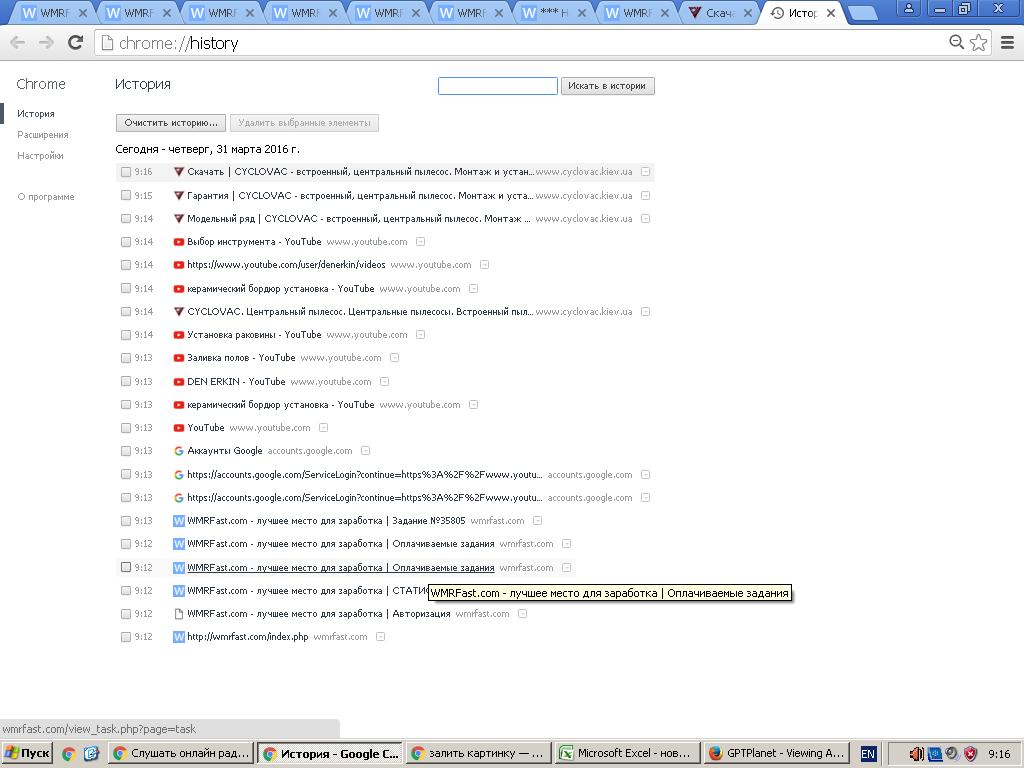Select История in left sidebar
1024x768 pixels.
(36, 114)
